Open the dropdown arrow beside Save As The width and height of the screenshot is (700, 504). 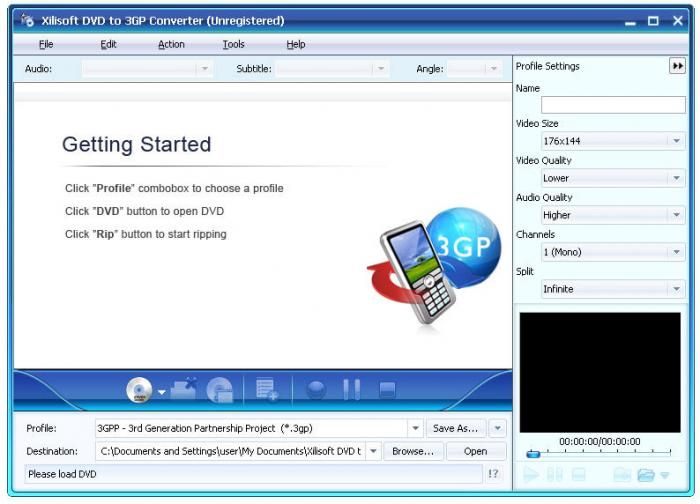coord(497,428)
